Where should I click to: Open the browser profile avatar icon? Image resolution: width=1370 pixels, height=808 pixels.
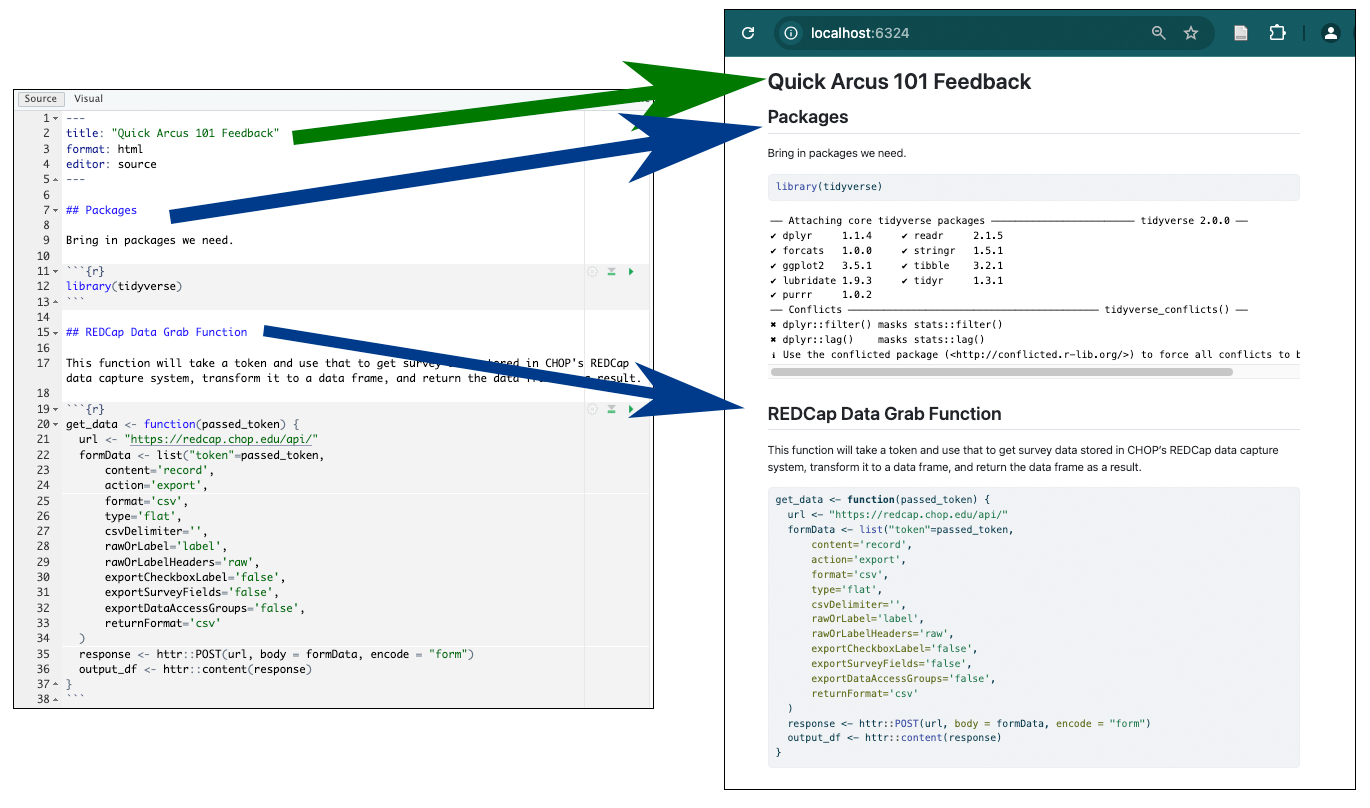click(x=1330, y=33)
